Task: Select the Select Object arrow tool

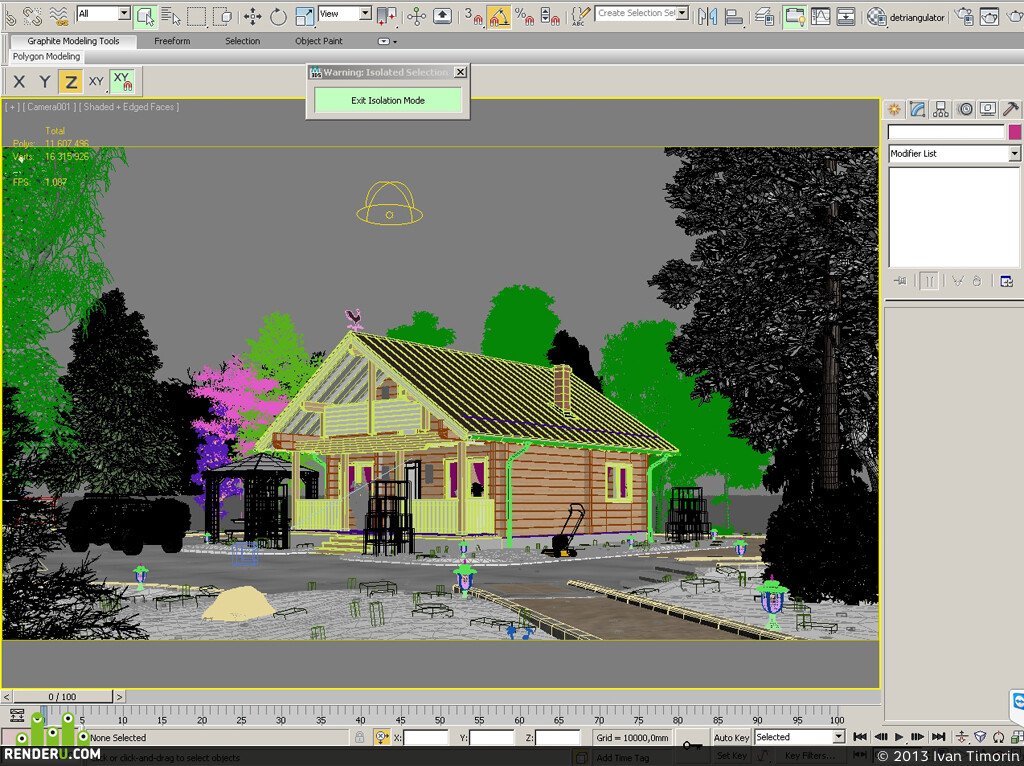Action: (145, 16)
